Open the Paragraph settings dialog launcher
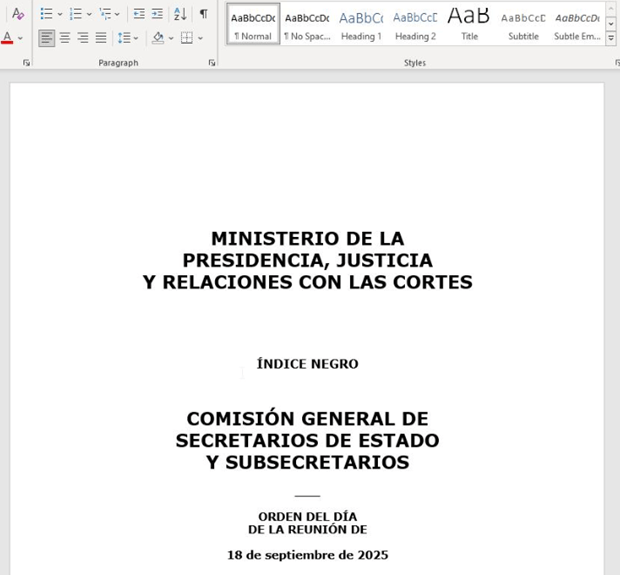Image resolution: width=620 pixels, height=575 pixels. 211,63
